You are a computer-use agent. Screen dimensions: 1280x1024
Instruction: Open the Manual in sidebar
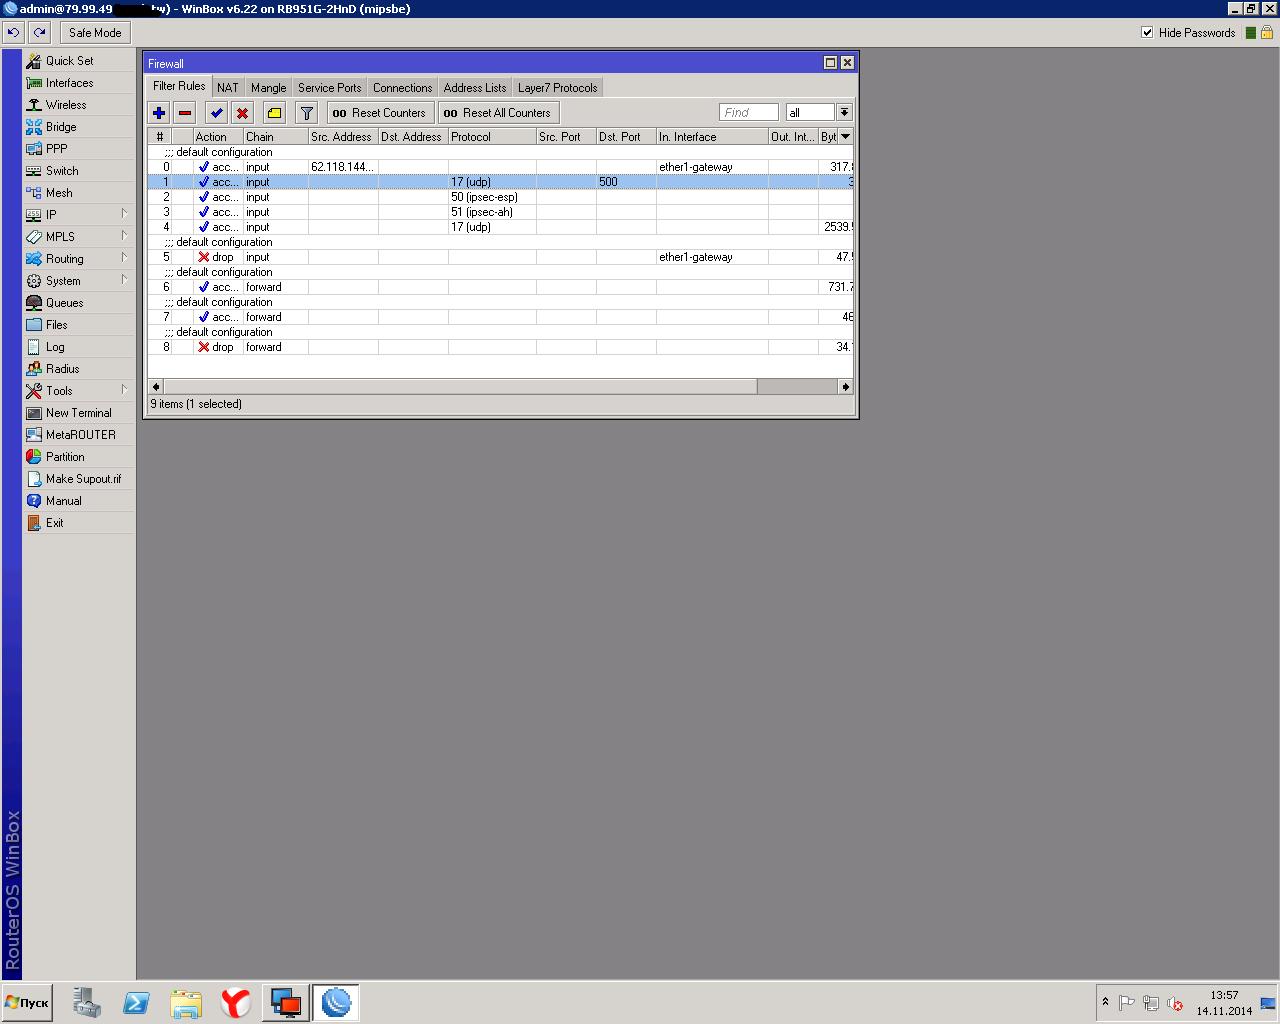pyautogui.click(x=79, y=501)
